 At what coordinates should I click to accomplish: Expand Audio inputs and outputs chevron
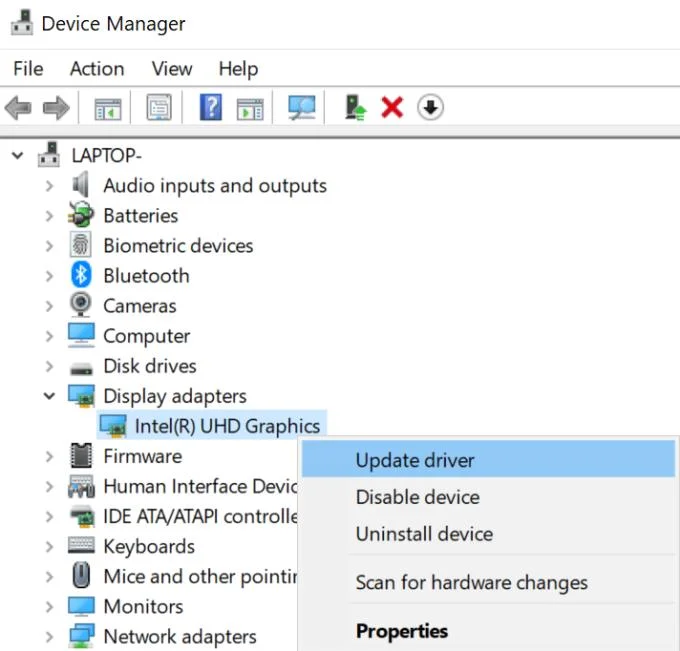tap(49, 186)
